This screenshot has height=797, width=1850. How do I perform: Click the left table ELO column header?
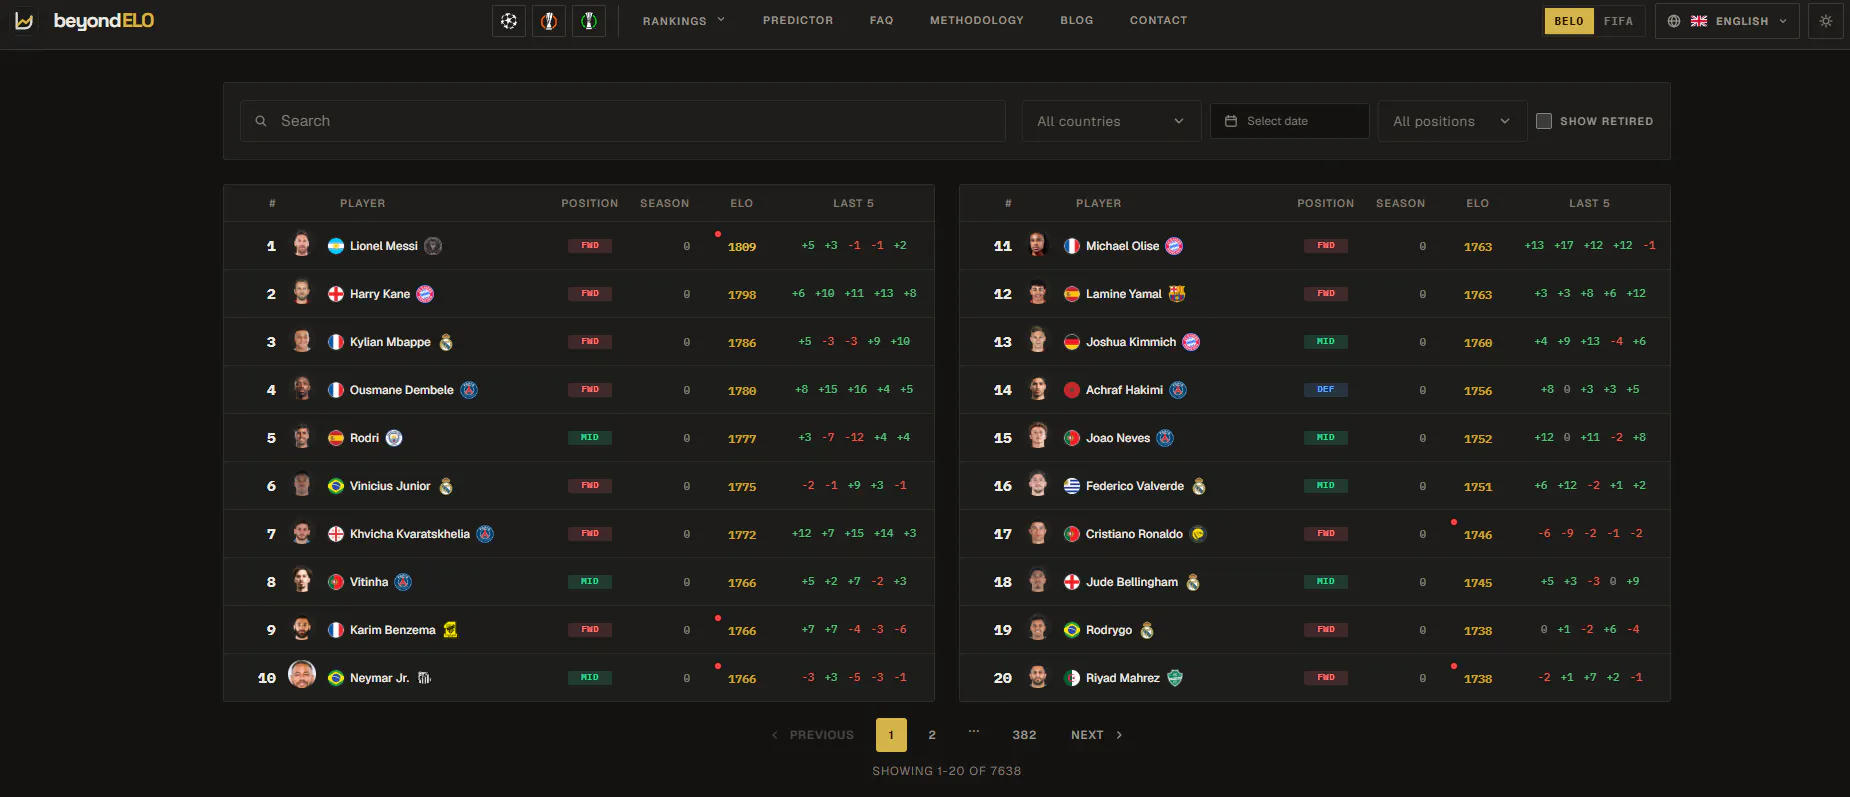(741, 203)
